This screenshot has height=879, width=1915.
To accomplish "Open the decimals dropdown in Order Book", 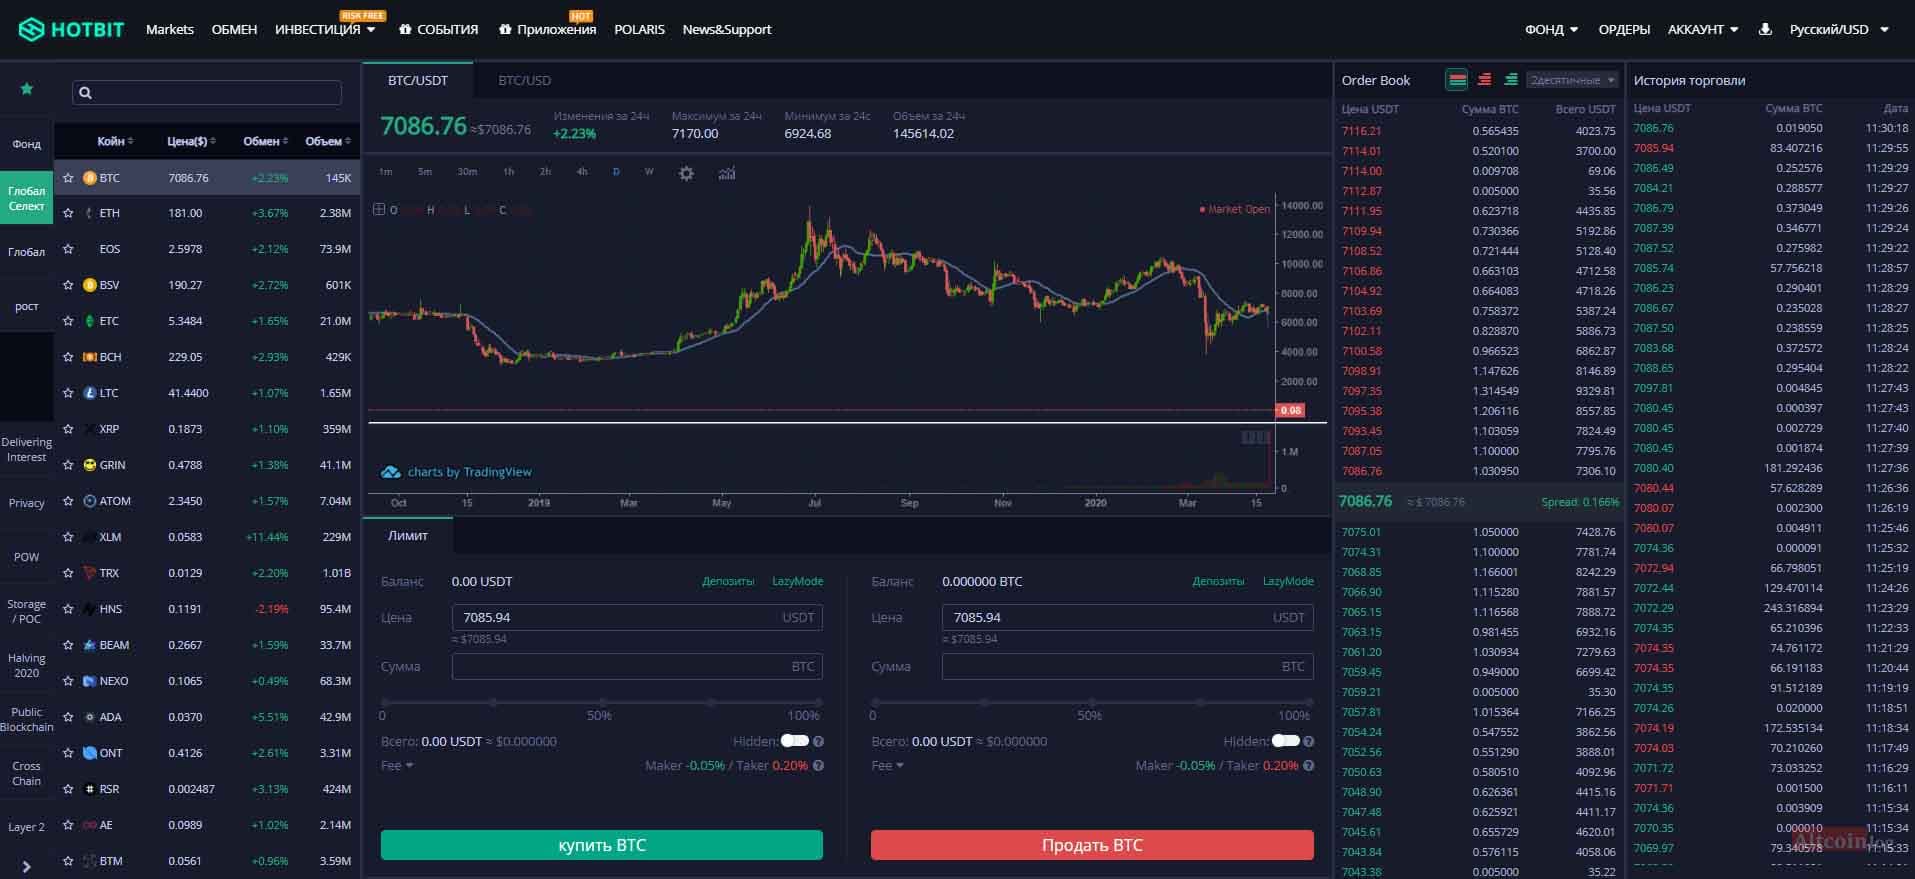I will click(1573, 80).
